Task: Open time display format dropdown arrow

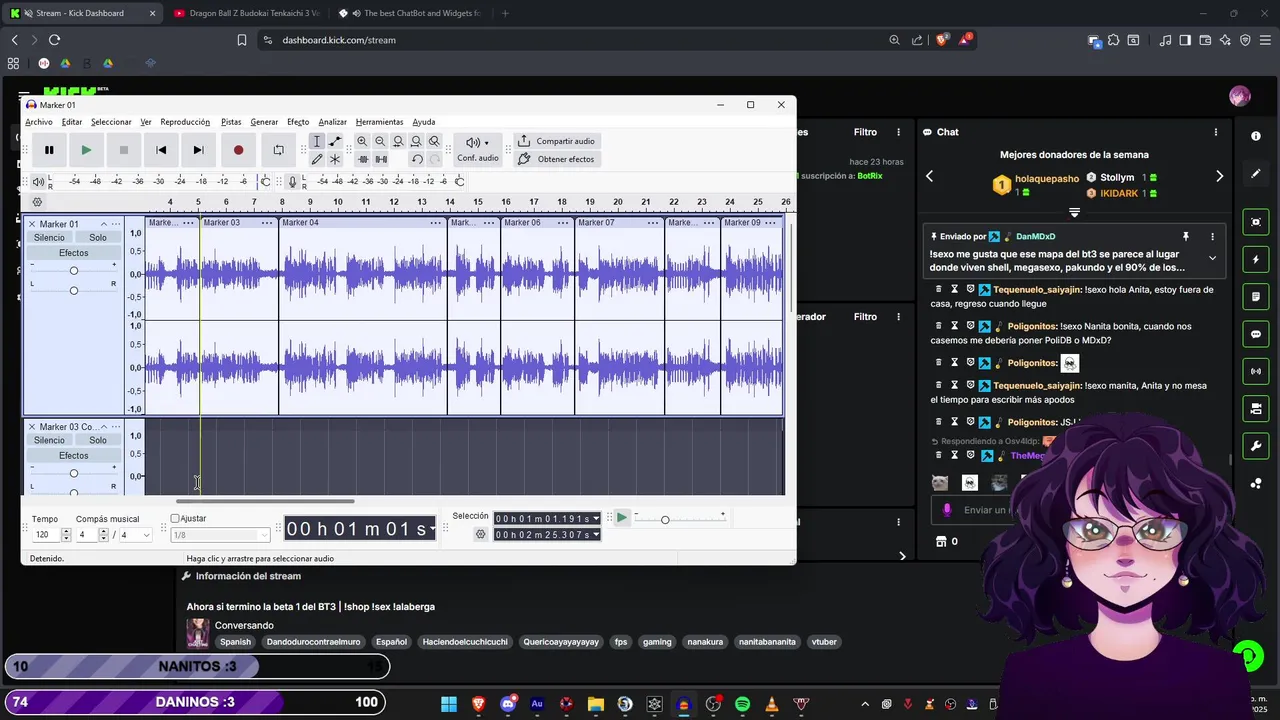Action: [432, 529]
